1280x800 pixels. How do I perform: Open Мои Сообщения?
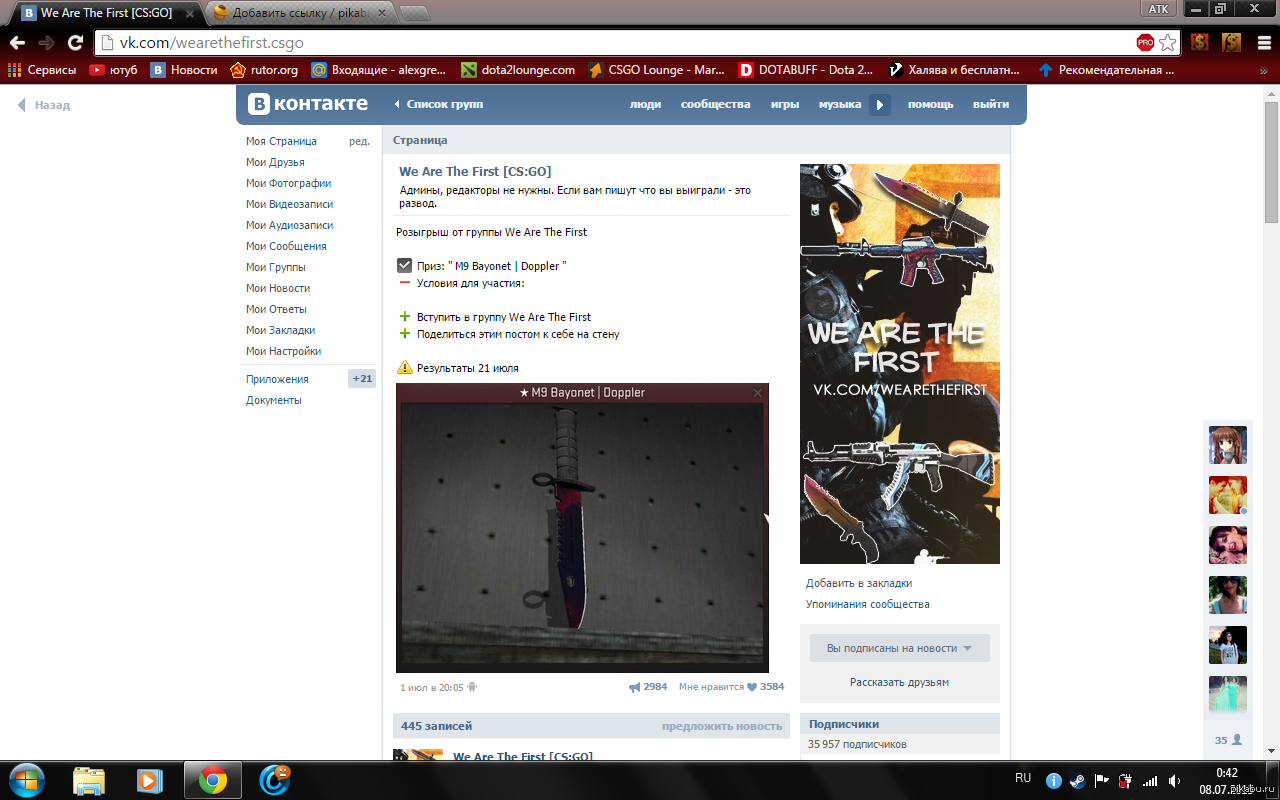click(286, 246)
